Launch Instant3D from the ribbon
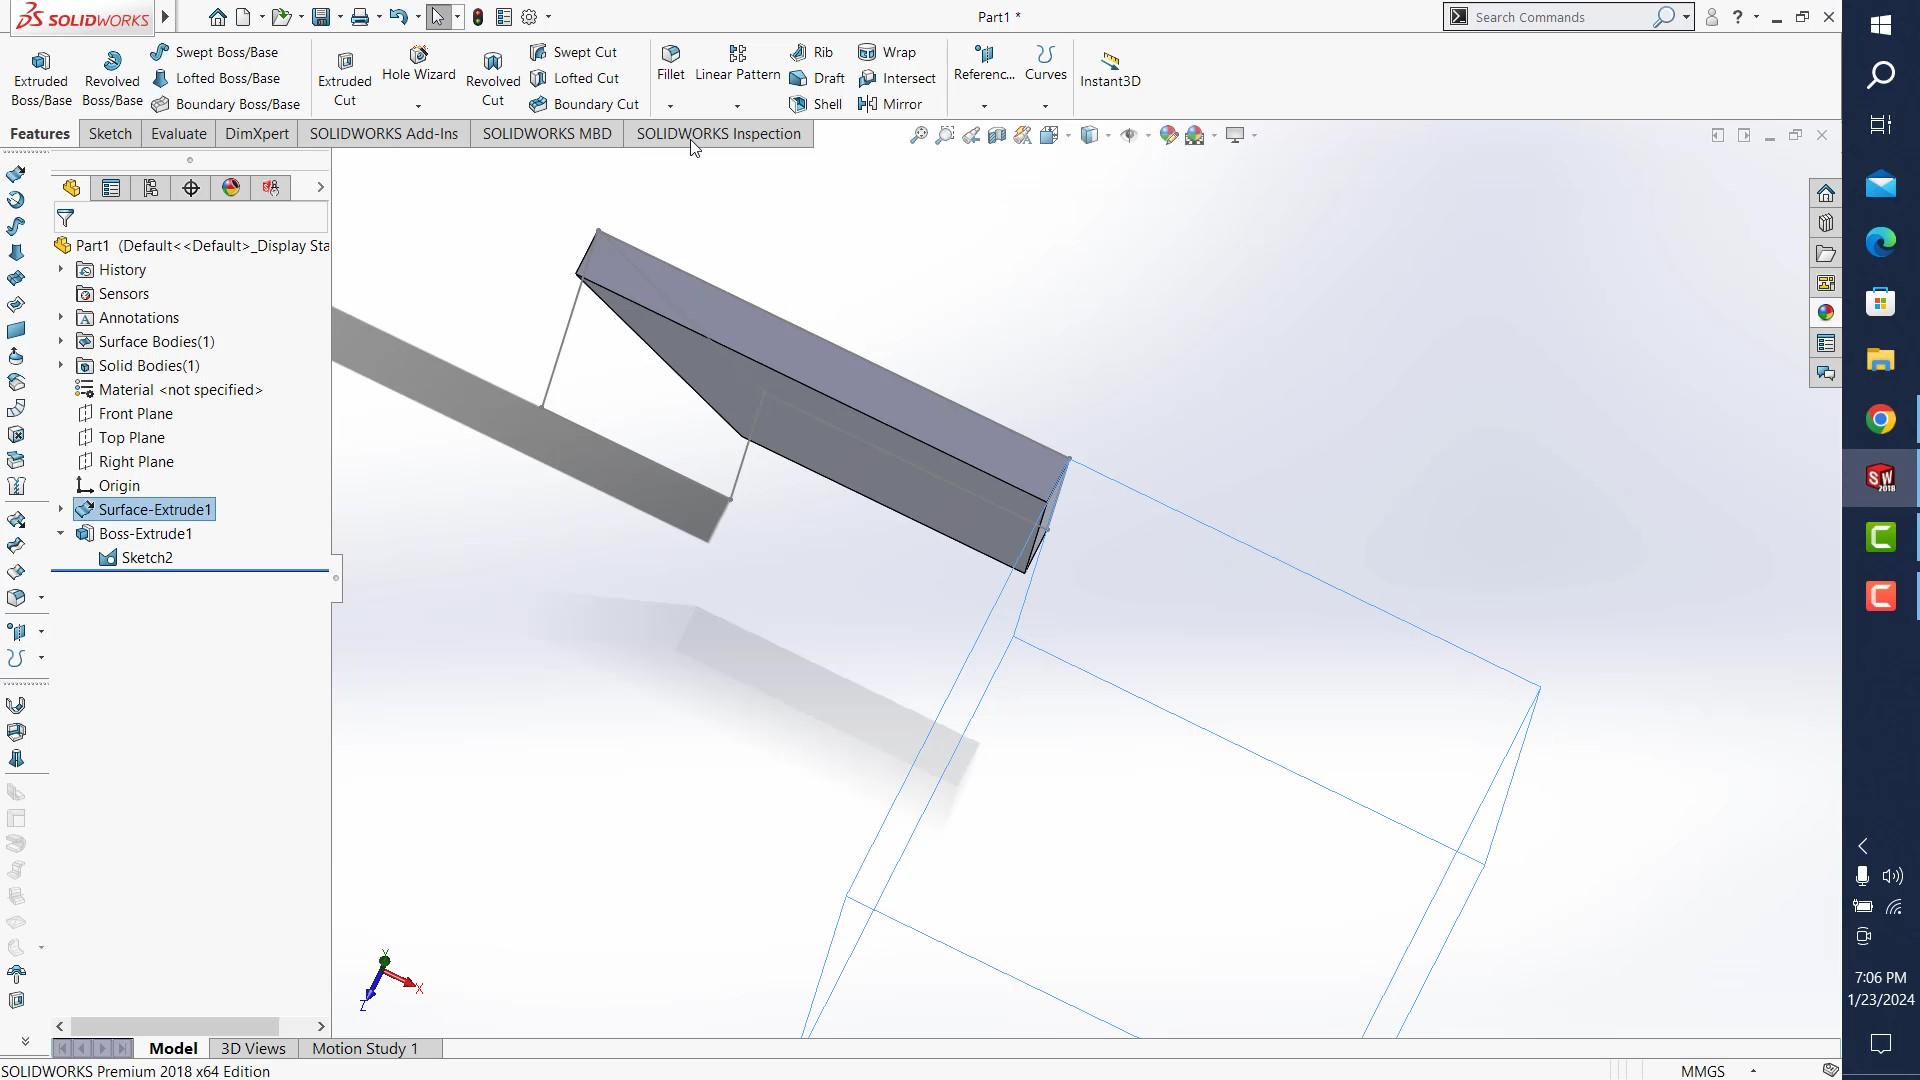This screenshot has width=1920, height=1080. pos(1110,68)
